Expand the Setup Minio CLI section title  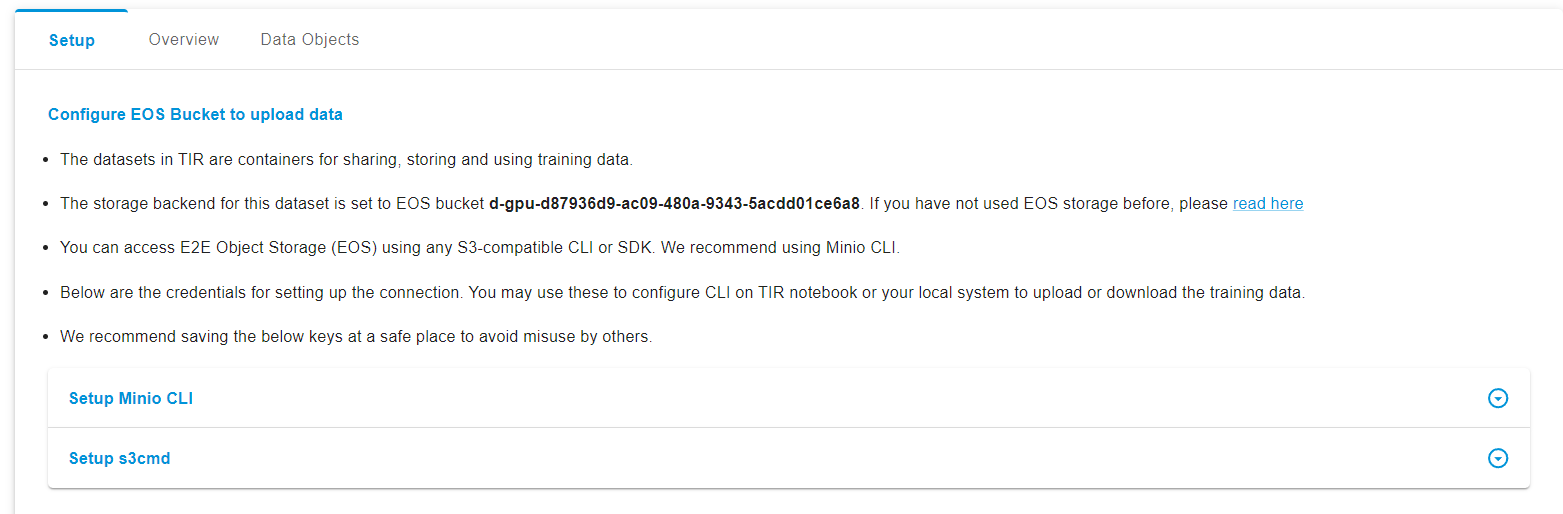pyautogui.click(x=131, y=398)
